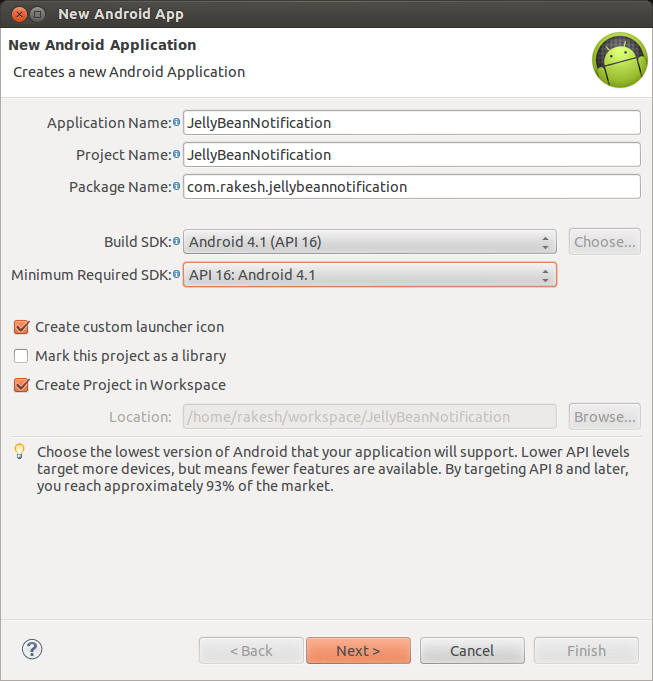The width and height of the screenshot is (653, 681).
Task: Close the New Android App window
Action: pos(19,14)
